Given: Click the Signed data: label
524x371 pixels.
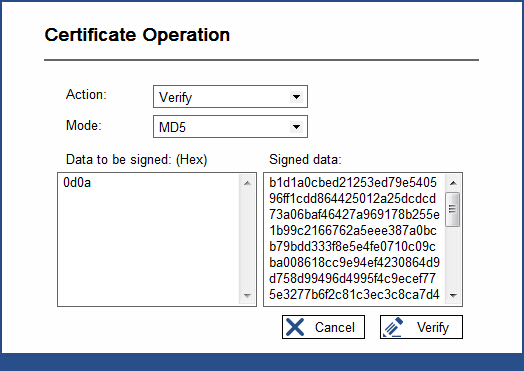Looking at the screenshot, I should (305, 159).
